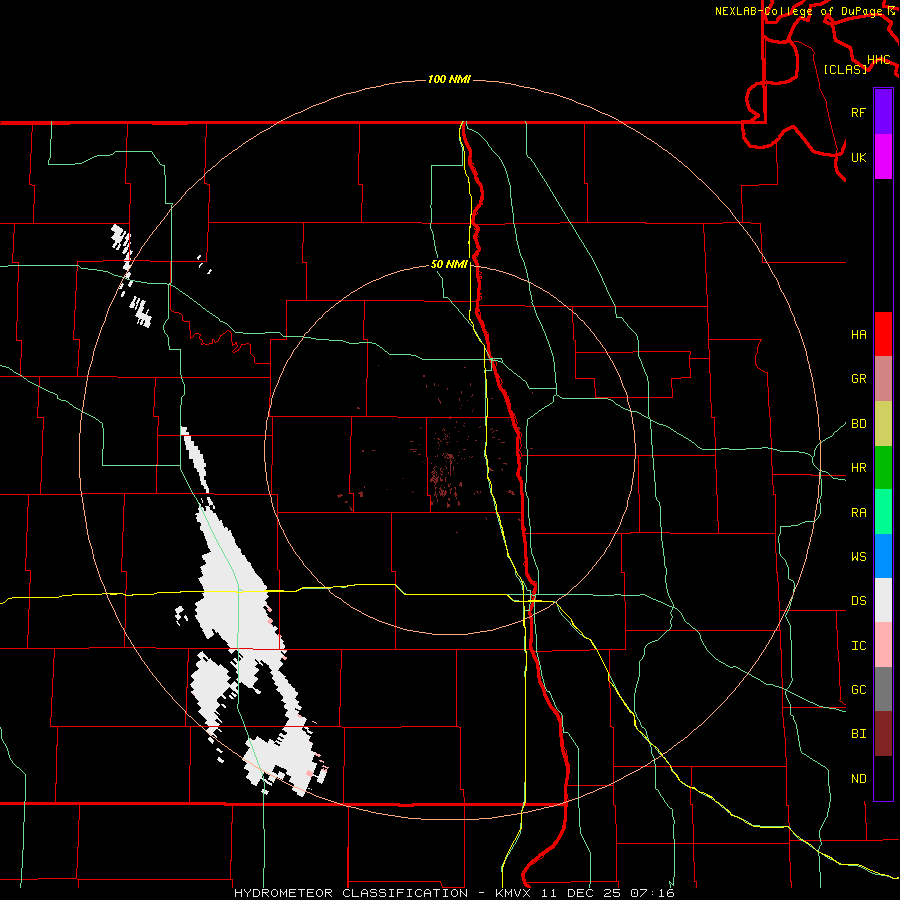The width and height of the screenshot is (900, 900).
Task: Click the WS blue legend swatch
Action: pos(883,556)
